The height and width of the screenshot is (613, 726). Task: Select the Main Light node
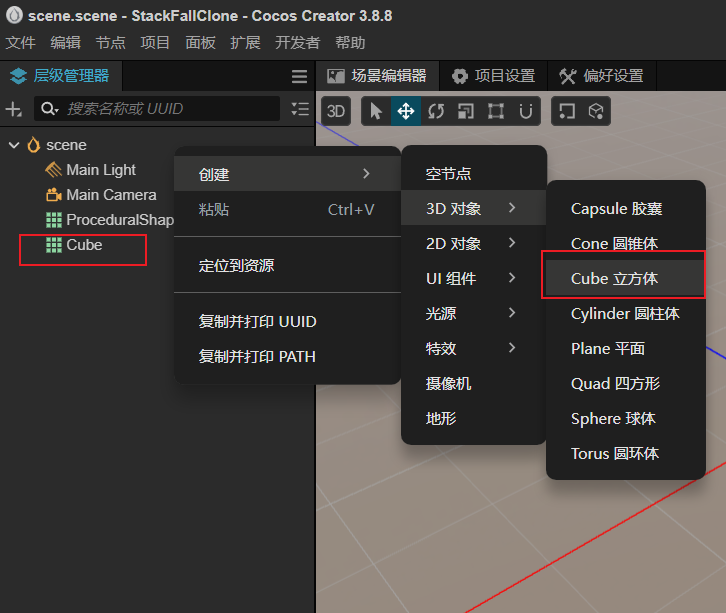point(101,170)
